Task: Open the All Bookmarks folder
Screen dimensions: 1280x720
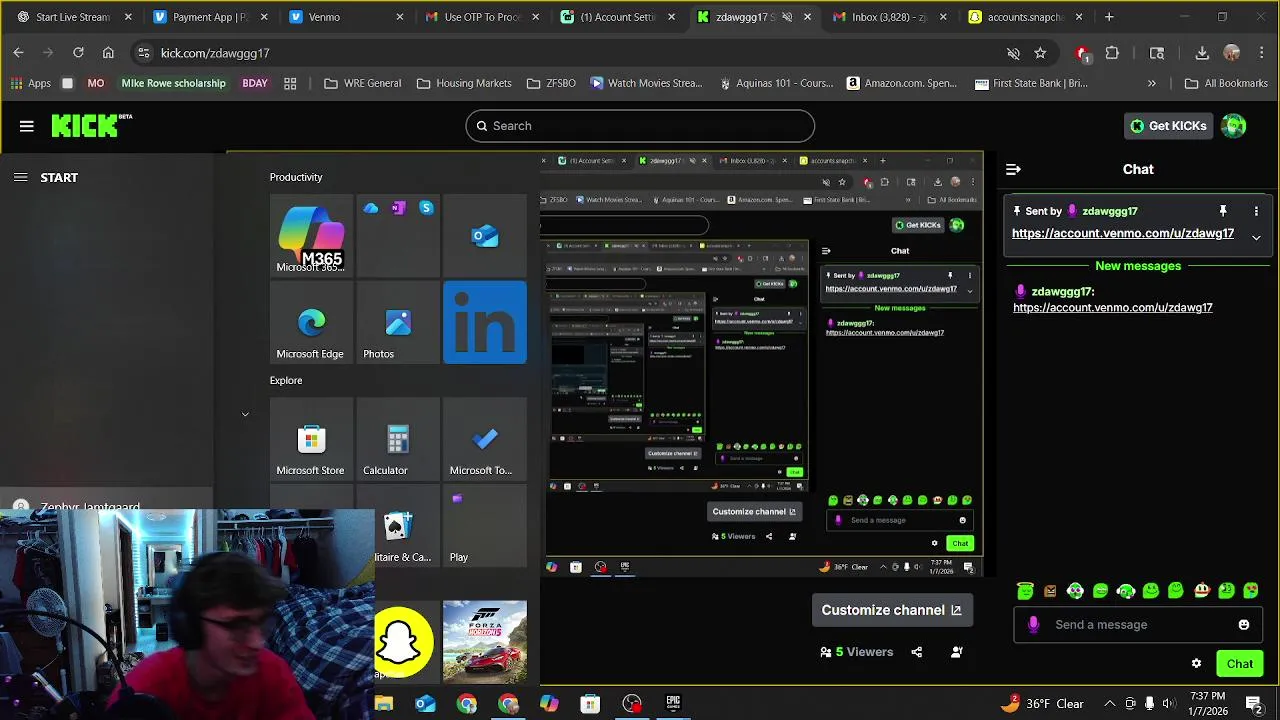Action: [1226, 84]
